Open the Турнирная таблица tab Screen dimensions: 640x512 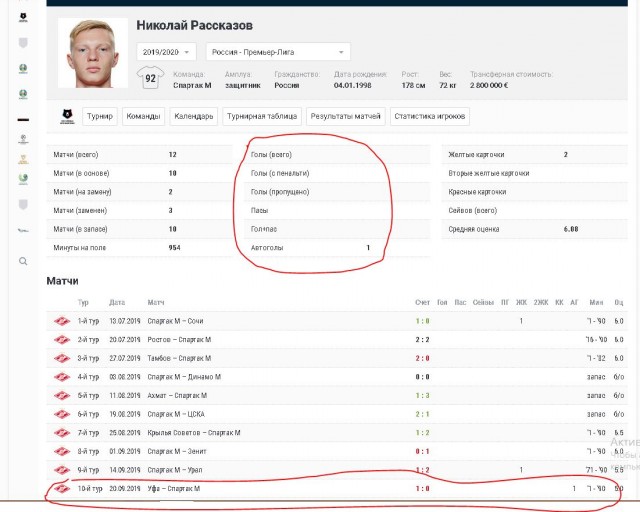click(262, 116)
